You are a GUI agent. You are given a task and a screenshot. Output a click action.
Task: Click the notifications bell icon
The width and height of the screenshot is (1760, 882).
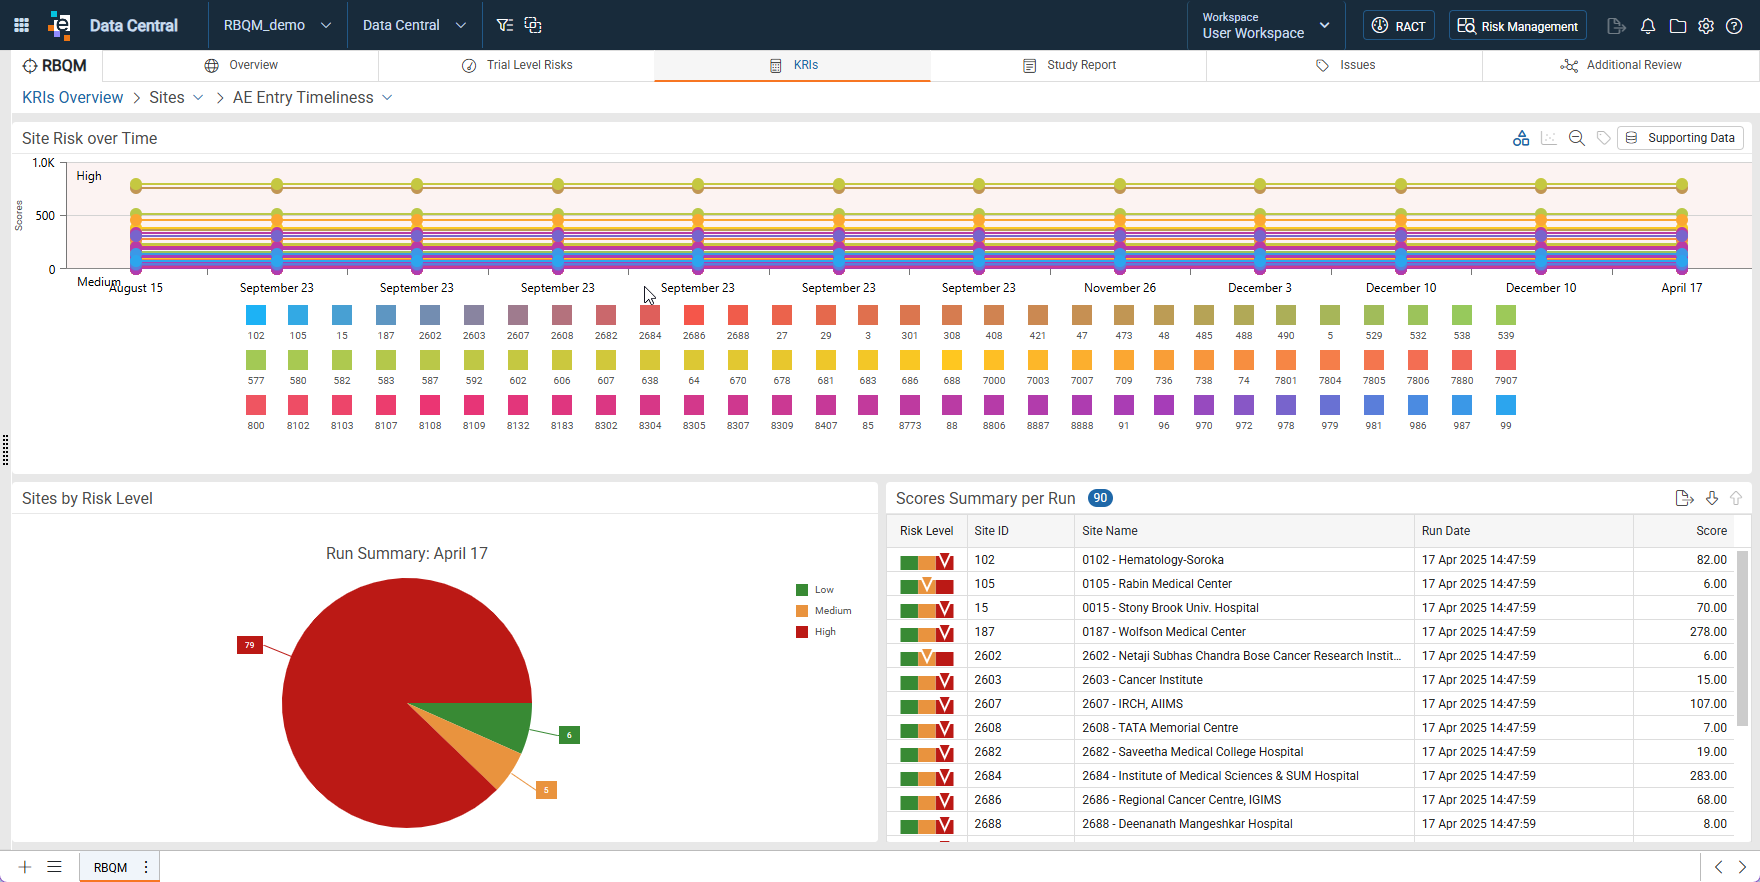(x=1648, y=26)
